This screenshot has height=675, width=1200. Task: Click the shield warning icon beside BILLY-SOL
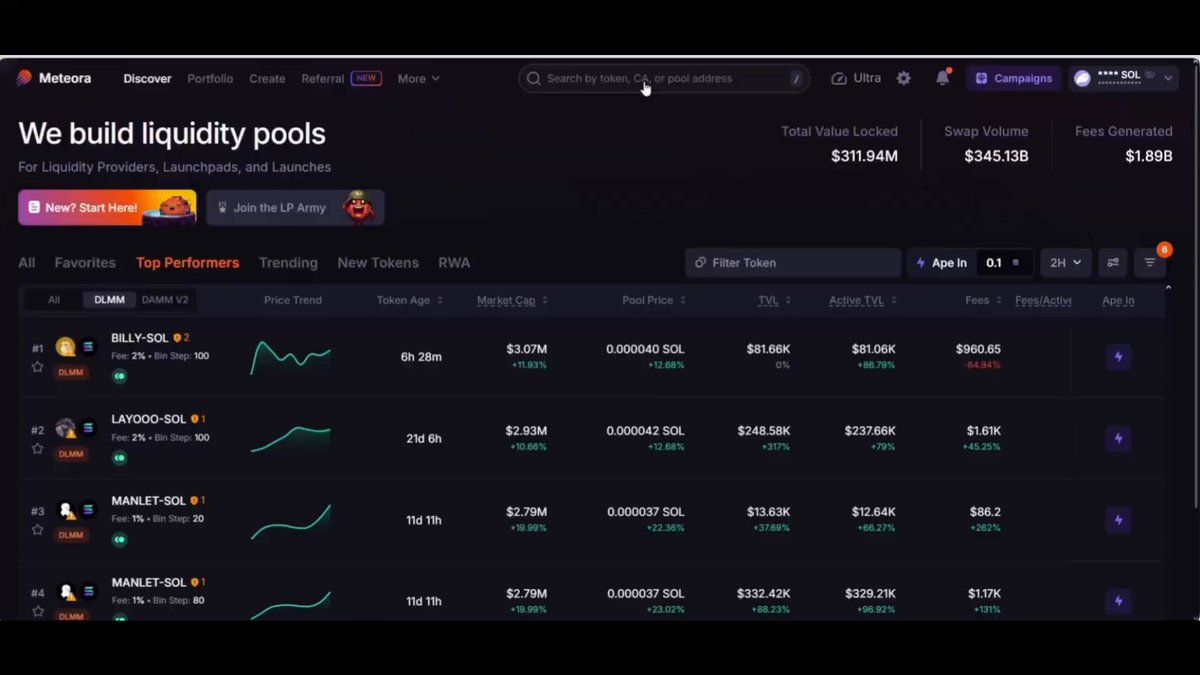click(x=177, y=338)
